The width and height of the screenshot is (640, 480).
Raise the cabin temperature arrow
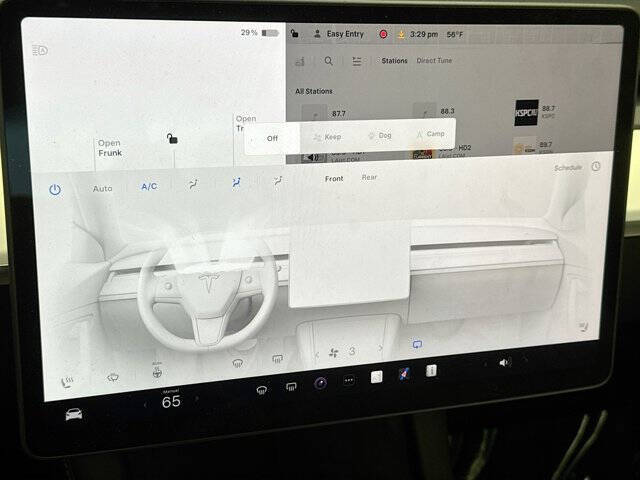[x=198, y=398]
